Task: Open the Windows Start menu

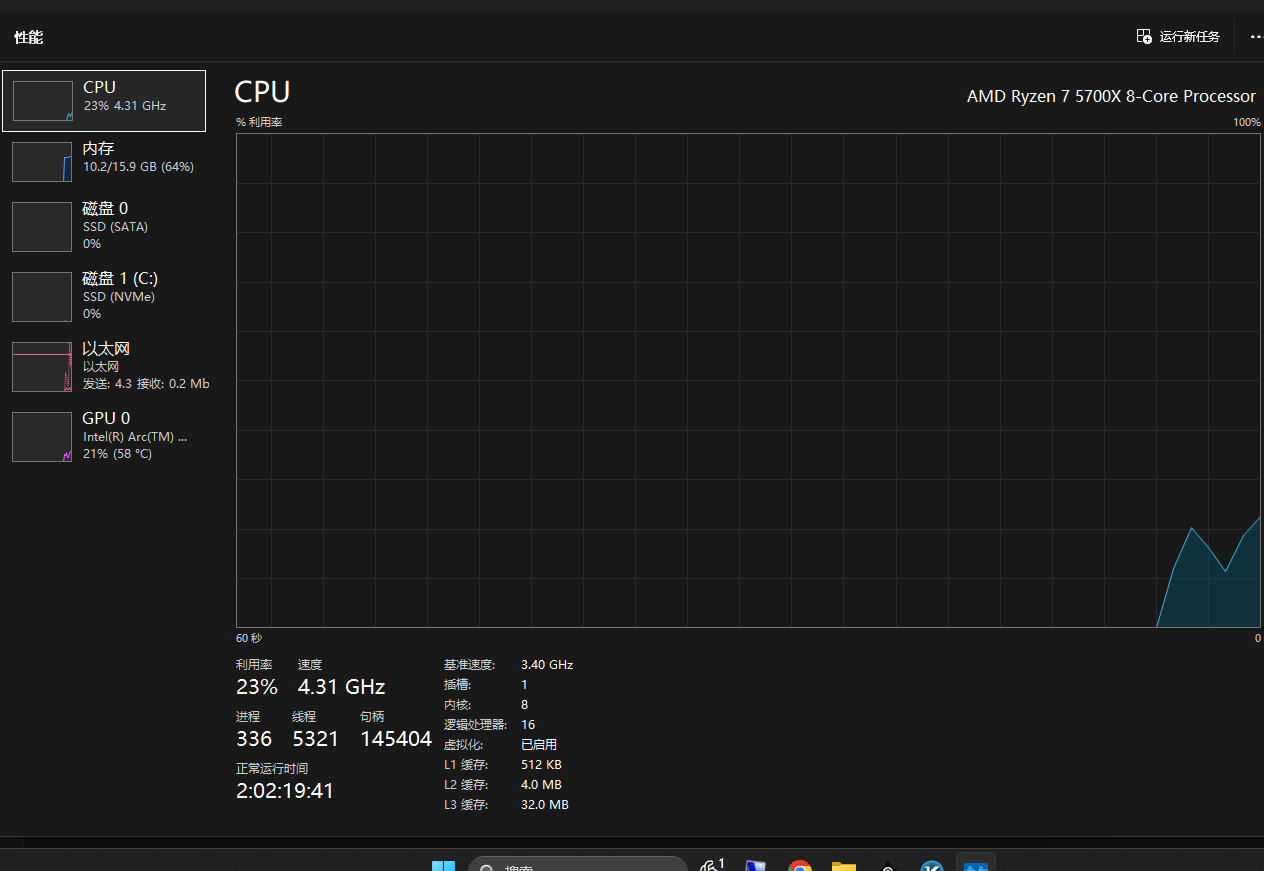Action: (443, 866)
